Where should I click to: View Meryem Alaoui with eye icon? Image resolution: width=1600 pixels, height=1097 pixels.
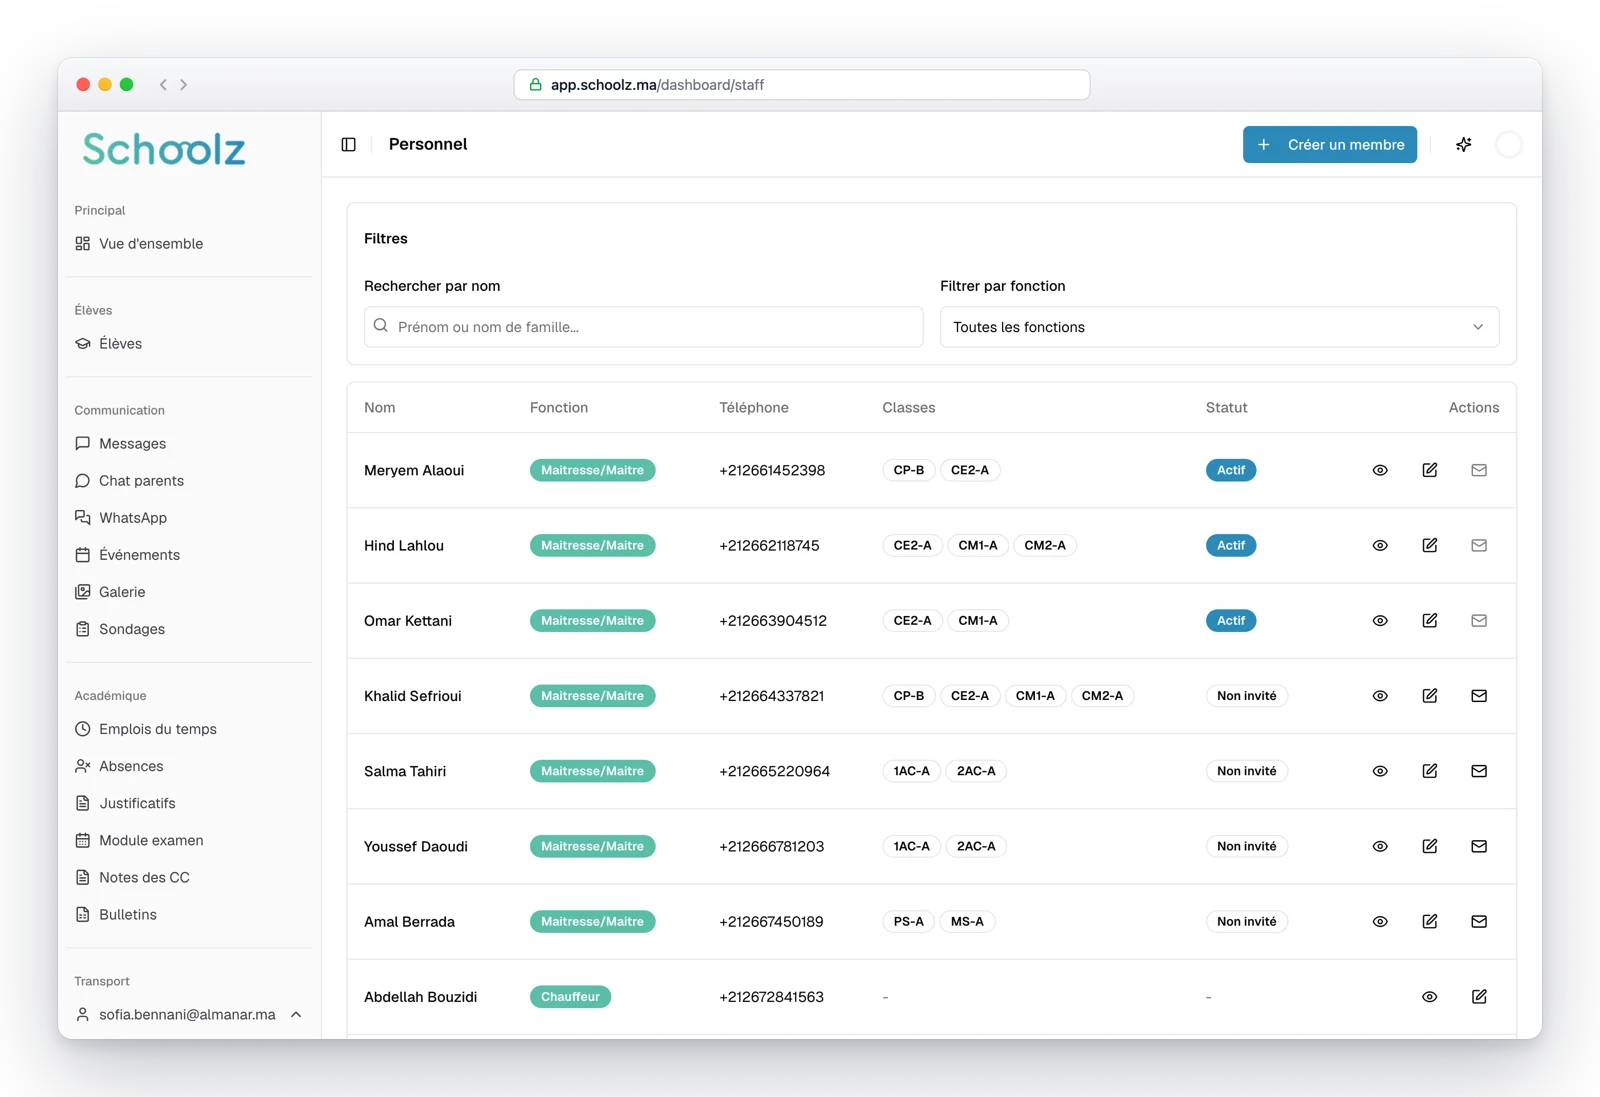(x=1380, y=470)
